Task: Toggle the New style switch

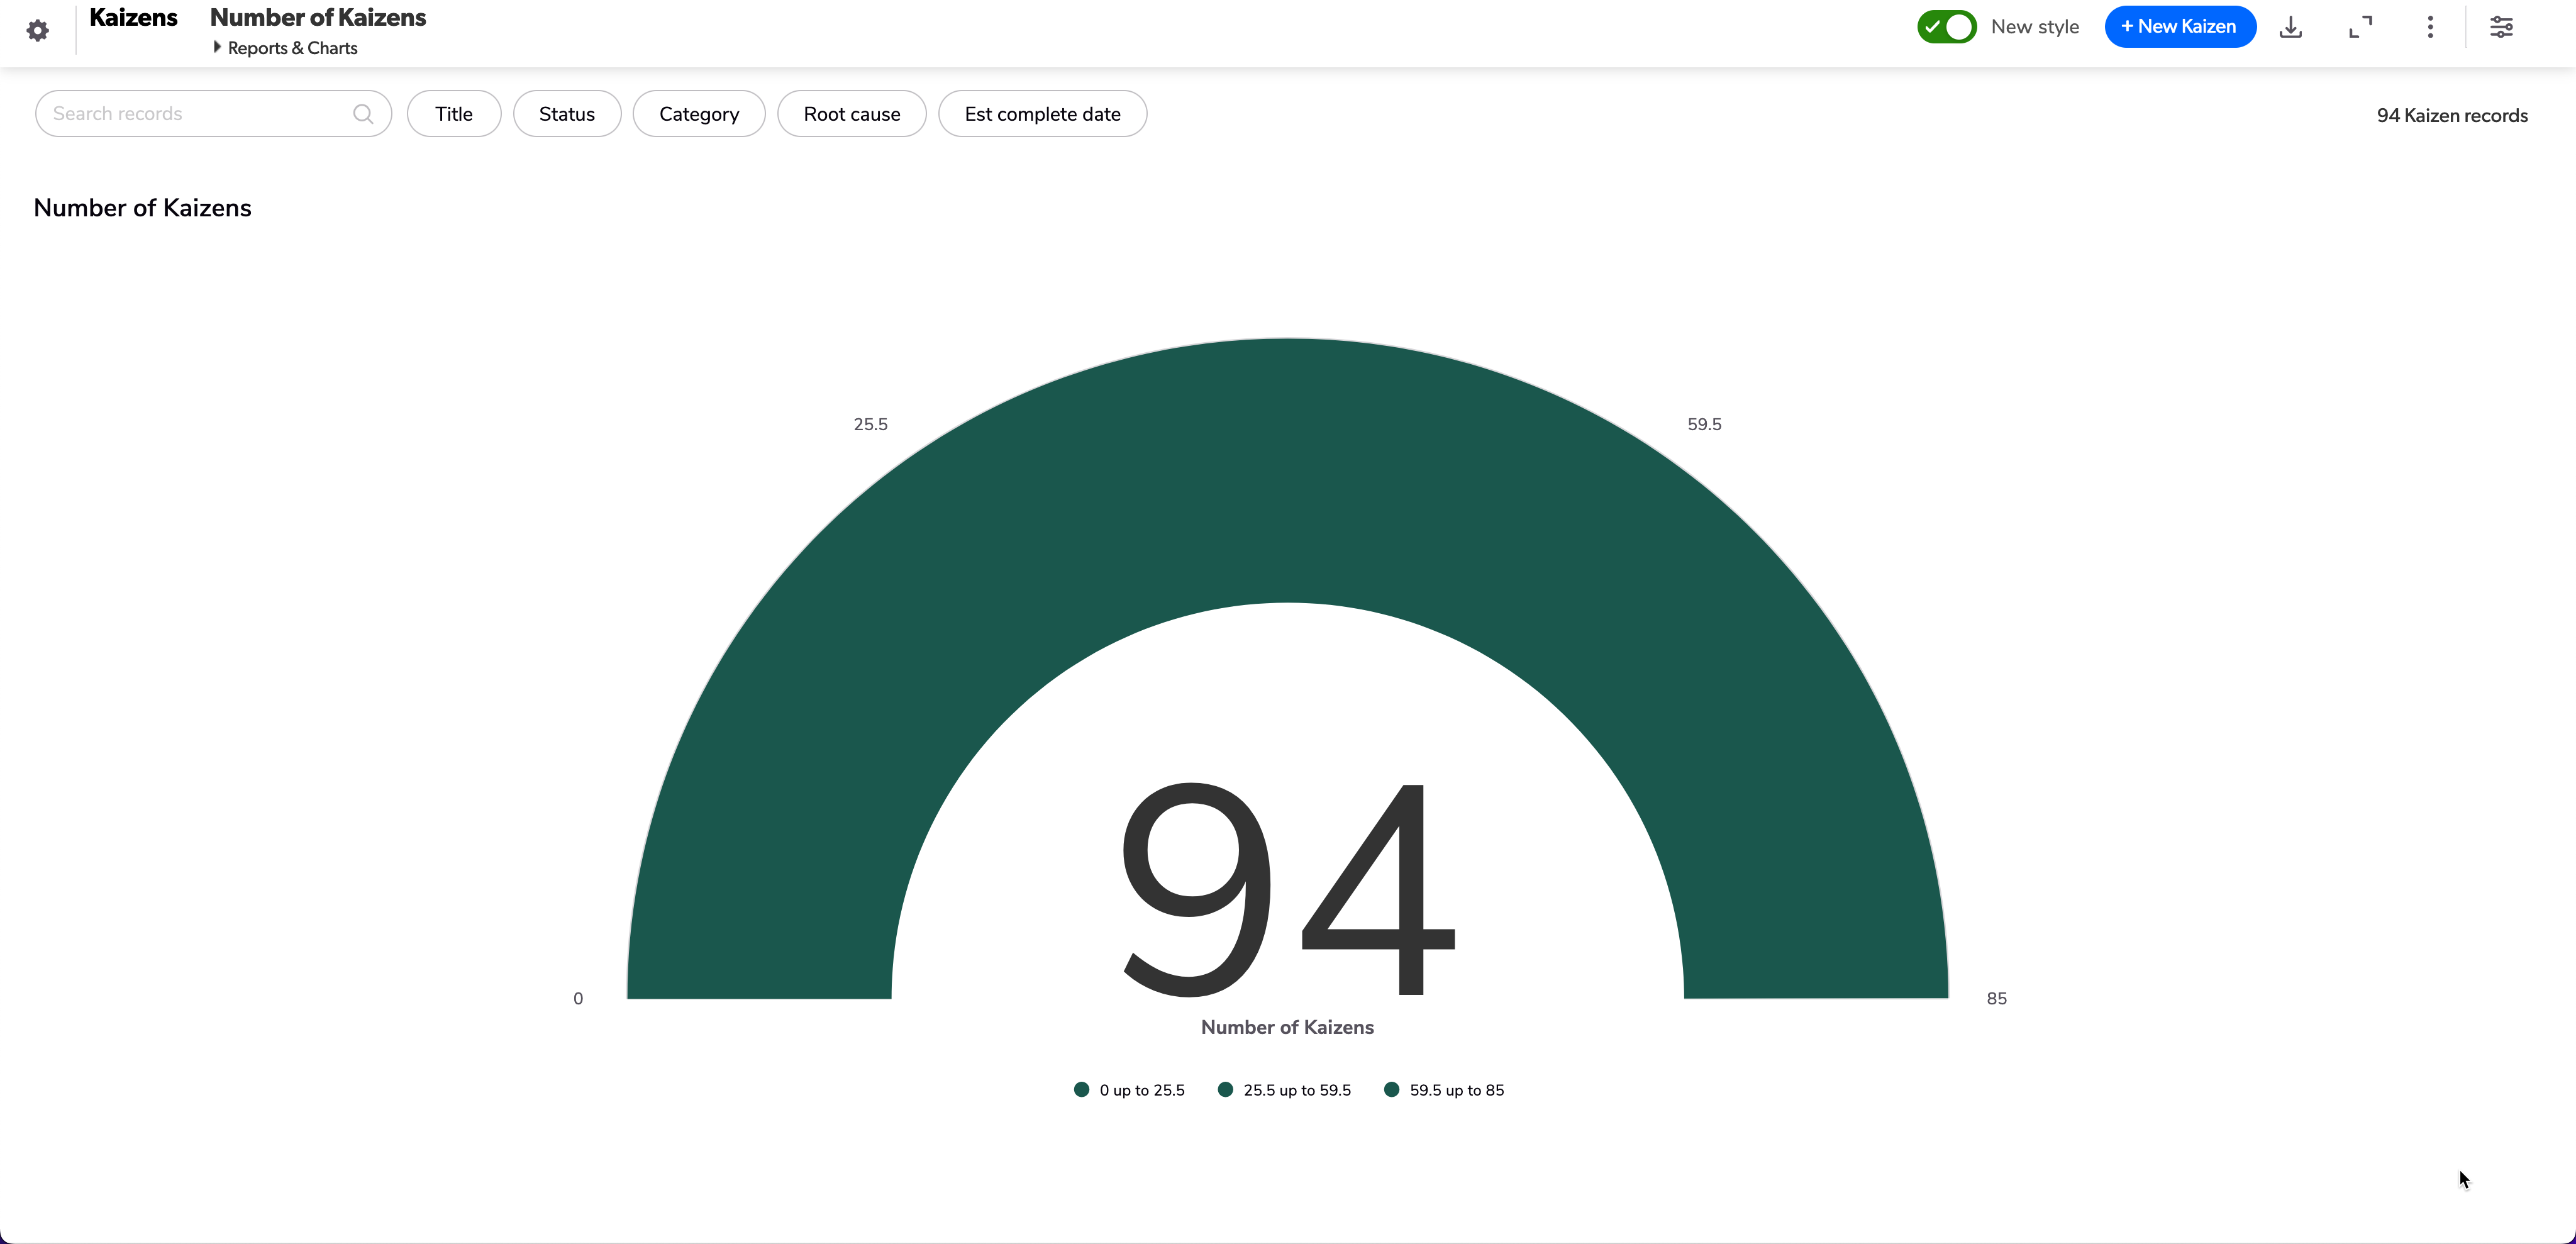Action: pos(1946,27)
